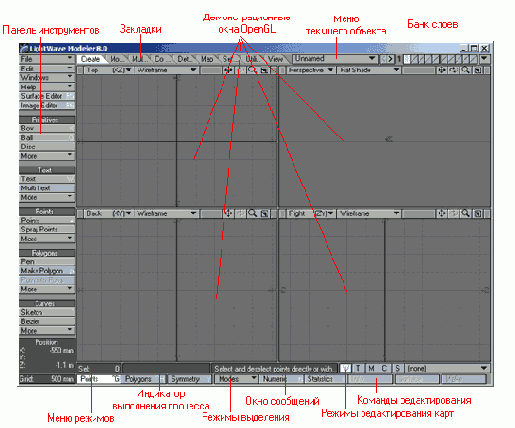Click the zoom magnifier icon in Top viewport
The image size is (515, 428).
pyautogui.click(x=252, y=70)
